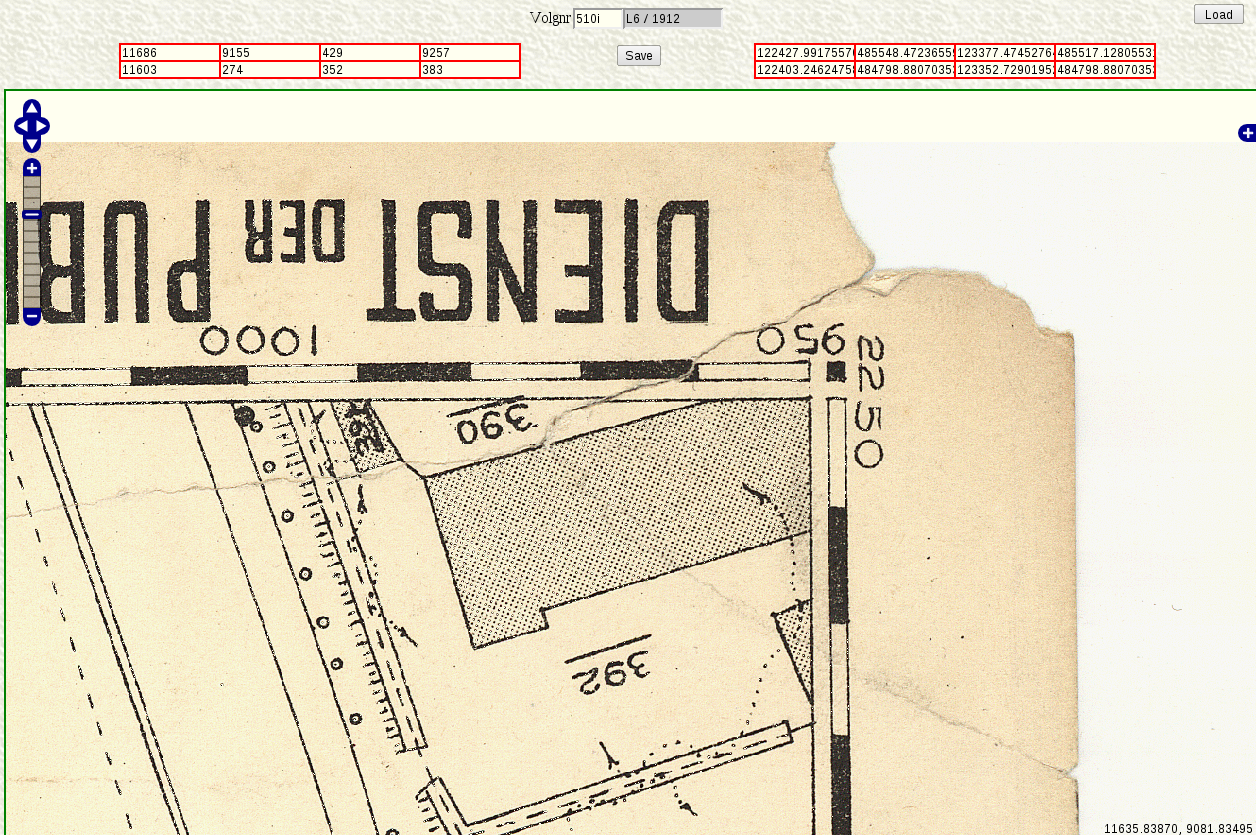Focus the coordinate cell starting 123377.47
1256x835 pixels.
tap(1005, 53)
